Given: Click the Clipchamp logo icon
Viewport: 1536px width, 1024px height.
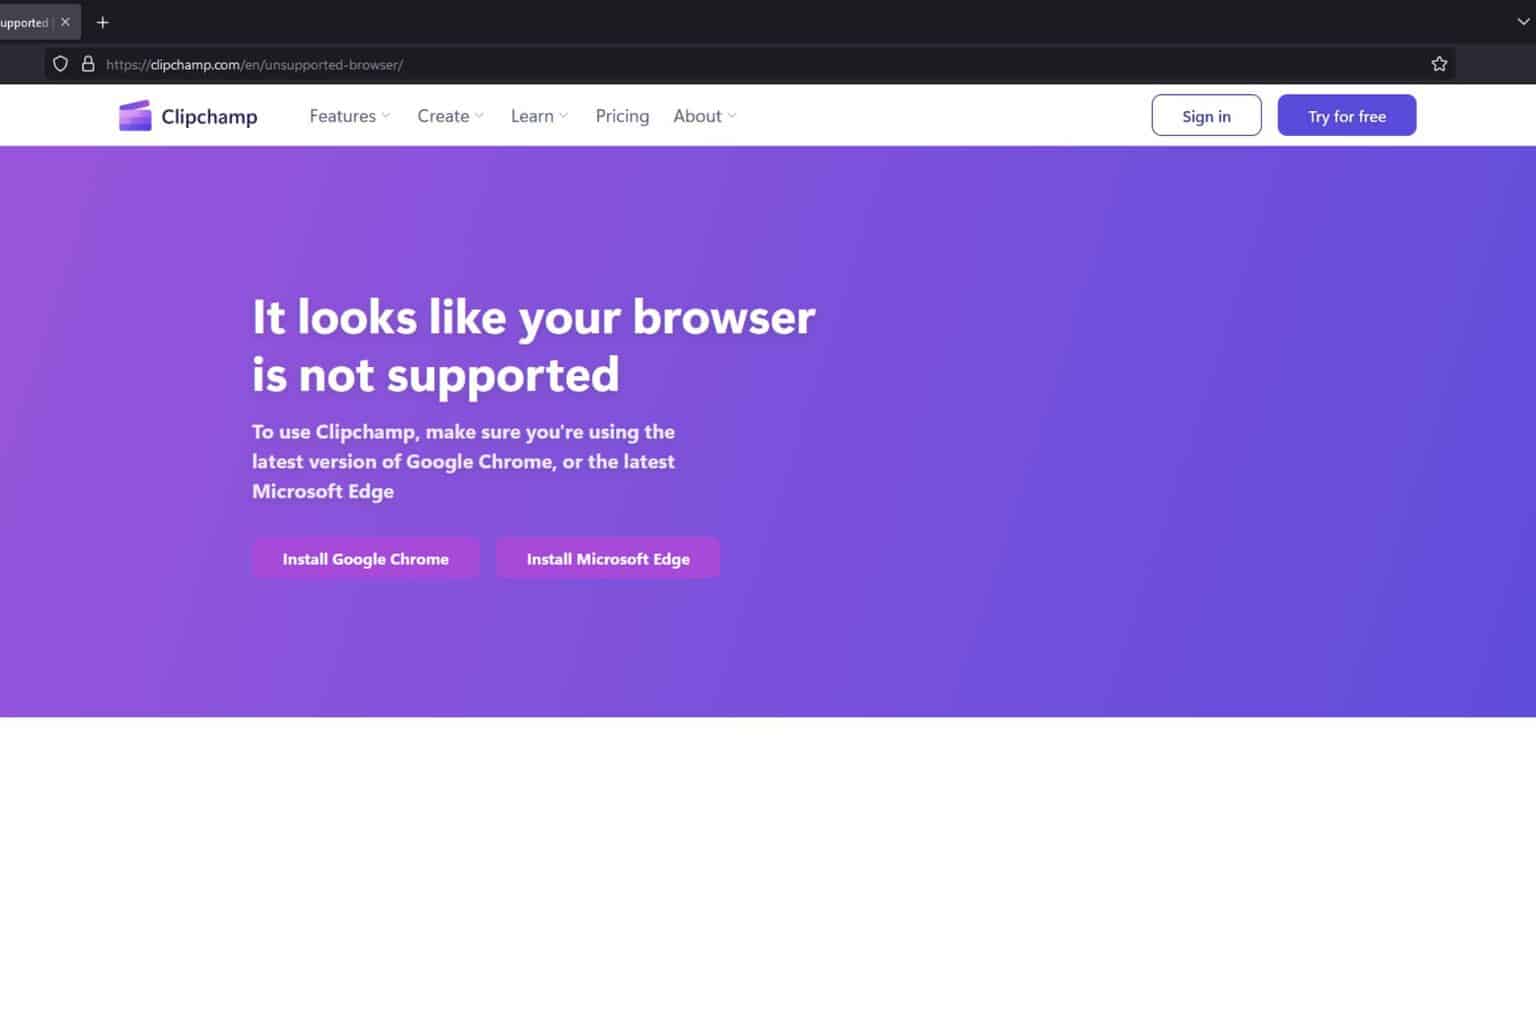Looking at the screenshot, I should pos(135,116).
